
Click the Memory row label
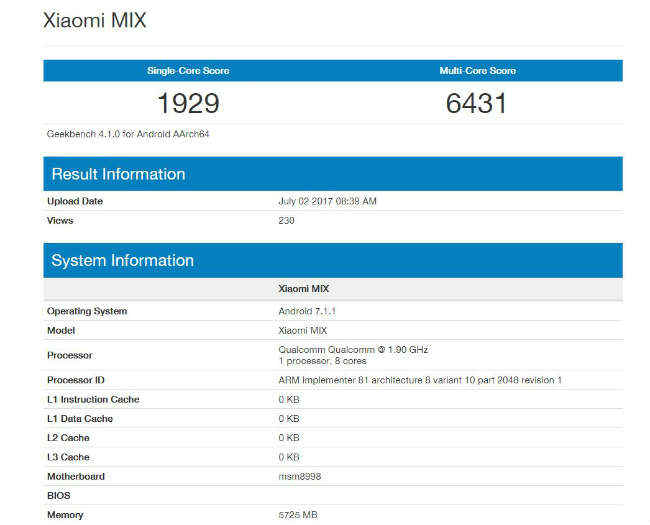65,515
